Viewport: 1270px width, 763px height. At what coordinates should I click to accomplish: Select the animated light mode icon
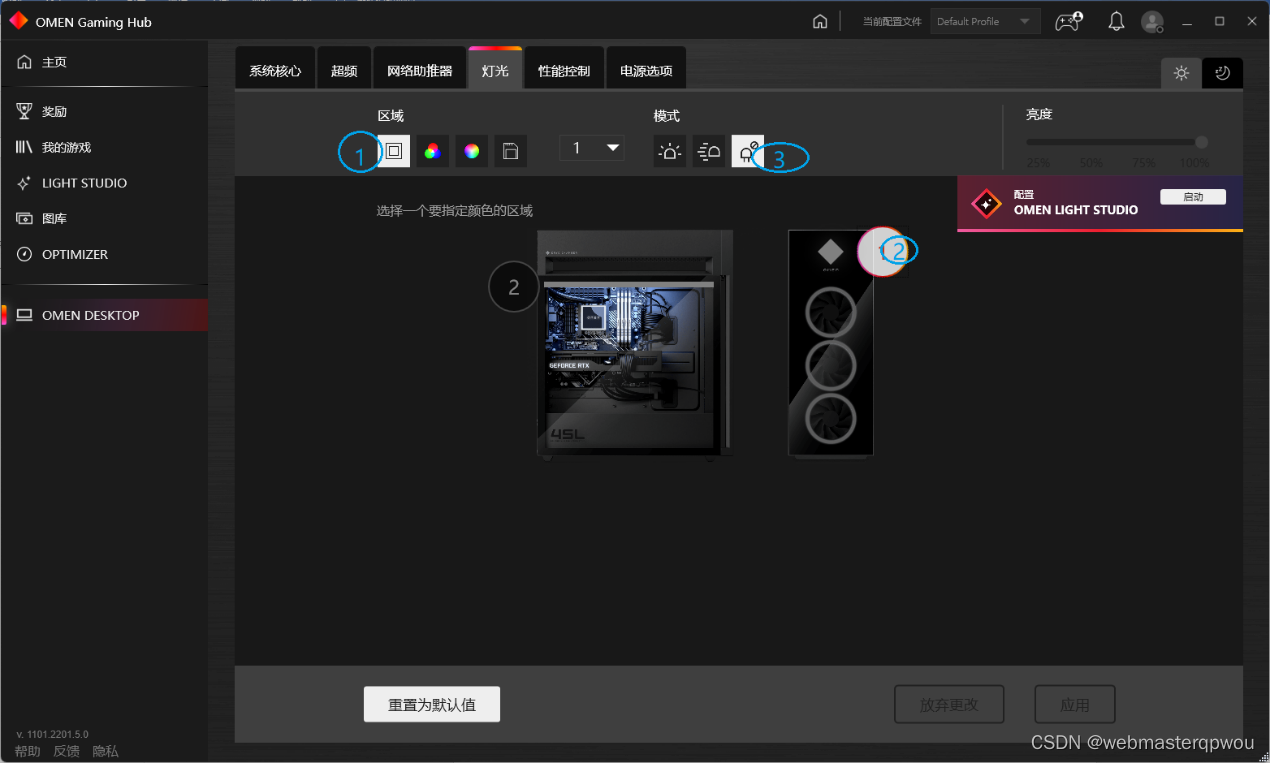pos(709,151)
